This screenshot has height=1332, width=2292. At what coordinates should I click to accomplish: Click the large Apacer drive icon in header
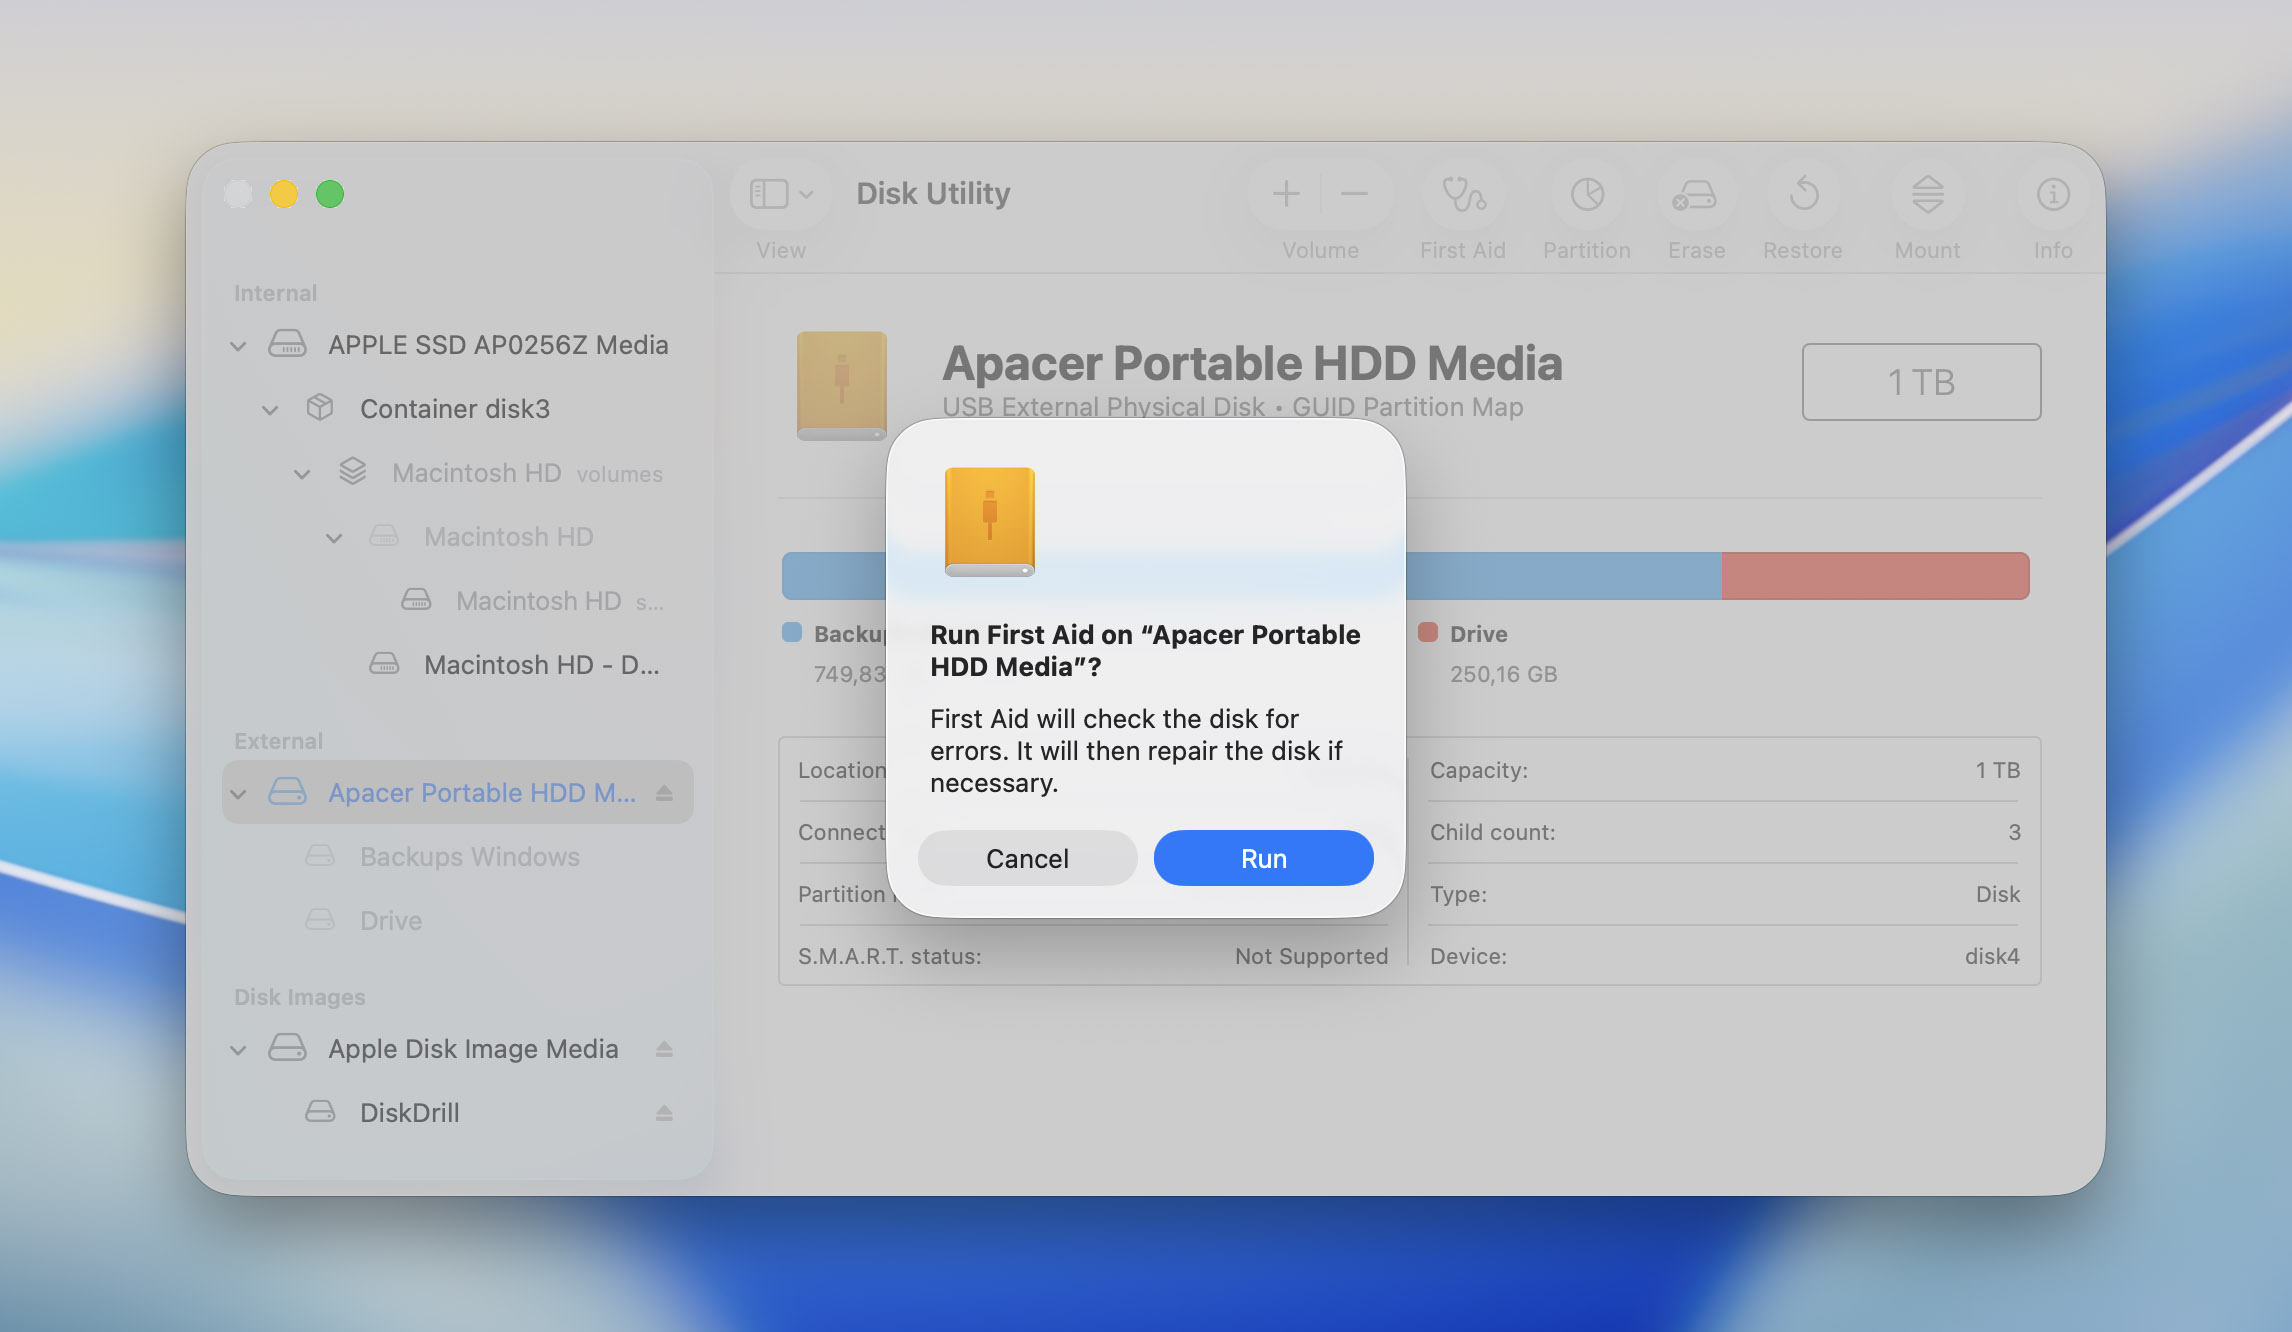click(x=841, y=386)
